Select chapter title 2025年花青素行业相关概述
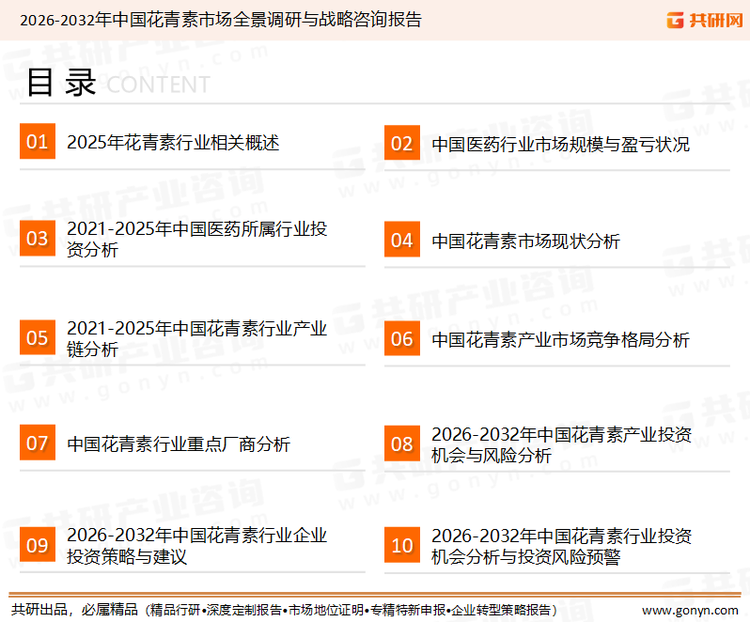This screenshot has height=622, width=750. pos(173,143)
